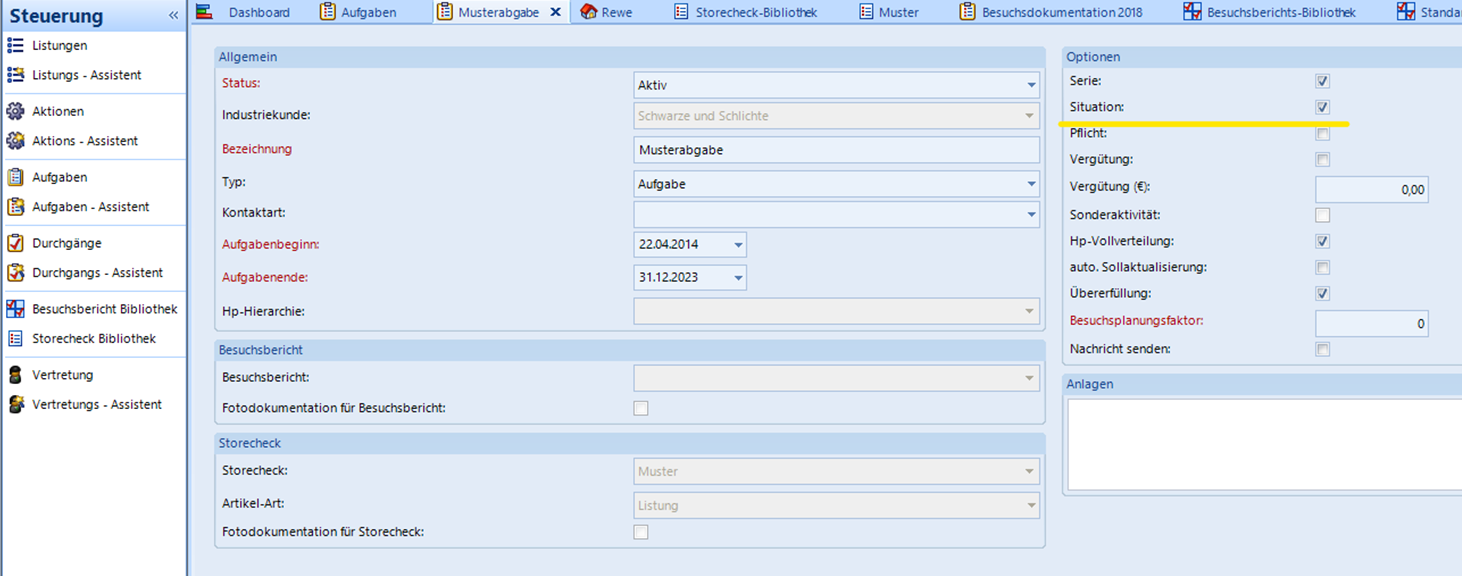Select the Besuchsbericht Bibliothek icon
Viewport: 1462px width, 576px height.
pos(15,310)
